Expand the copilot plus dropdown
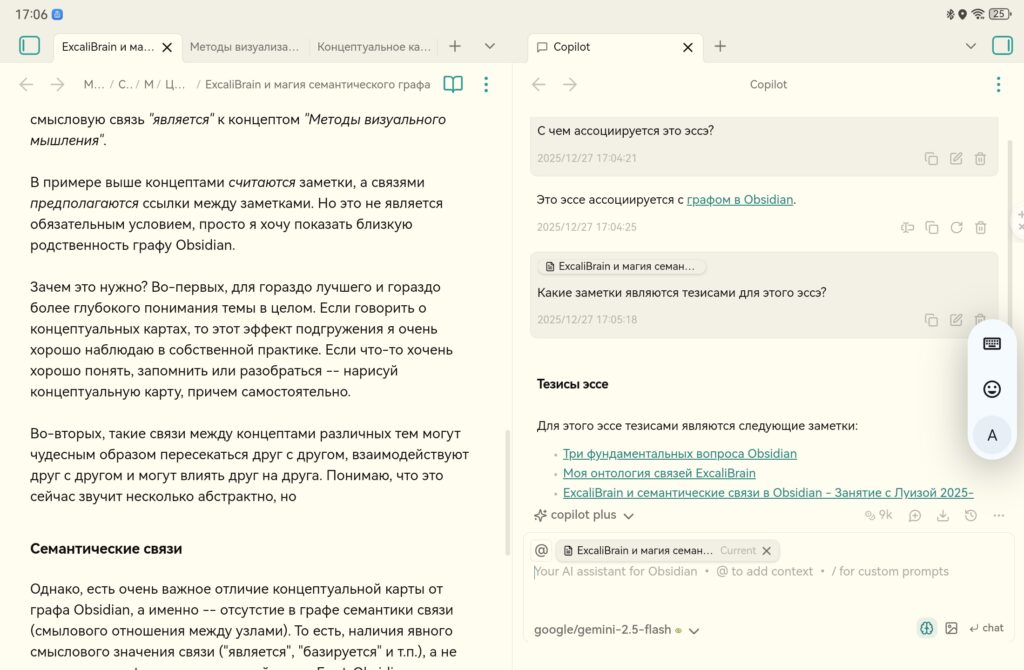Viewport: 1024px width, 670px height. click(583, 514)
